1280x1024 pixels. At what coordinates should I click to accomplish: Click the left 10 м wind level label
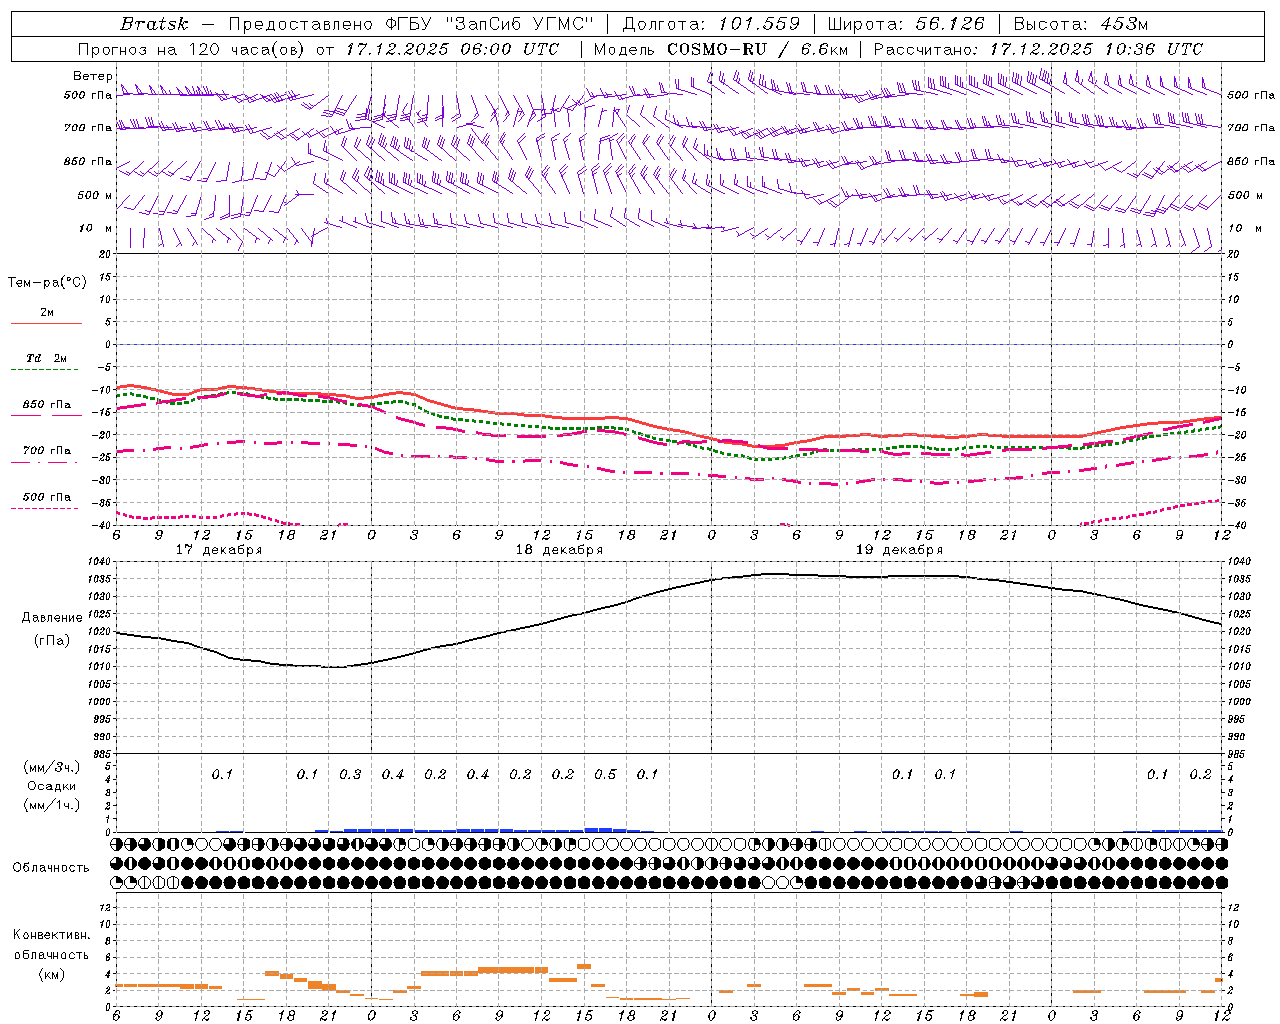(96, 228)
